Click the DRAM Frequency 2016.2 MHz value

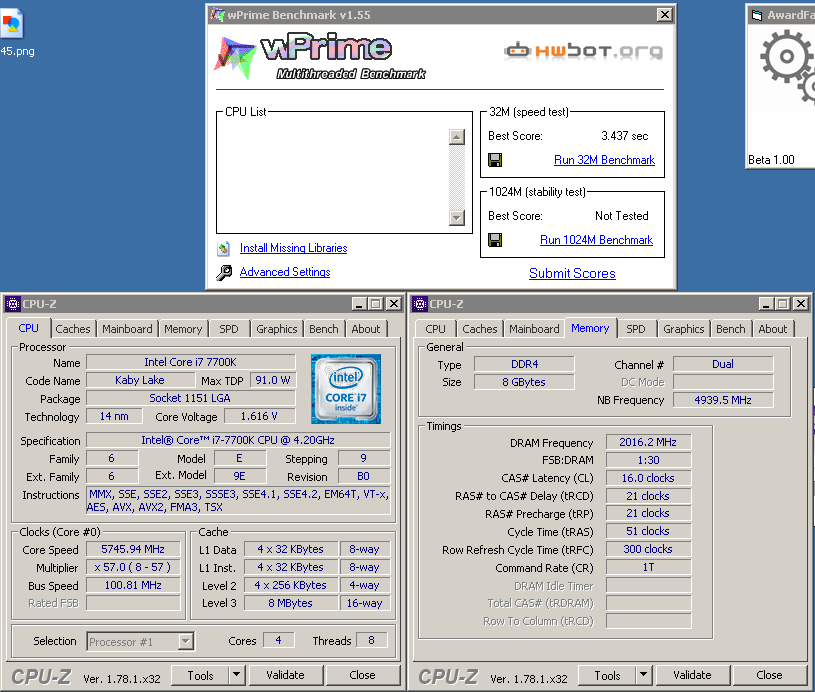(648, 442)
